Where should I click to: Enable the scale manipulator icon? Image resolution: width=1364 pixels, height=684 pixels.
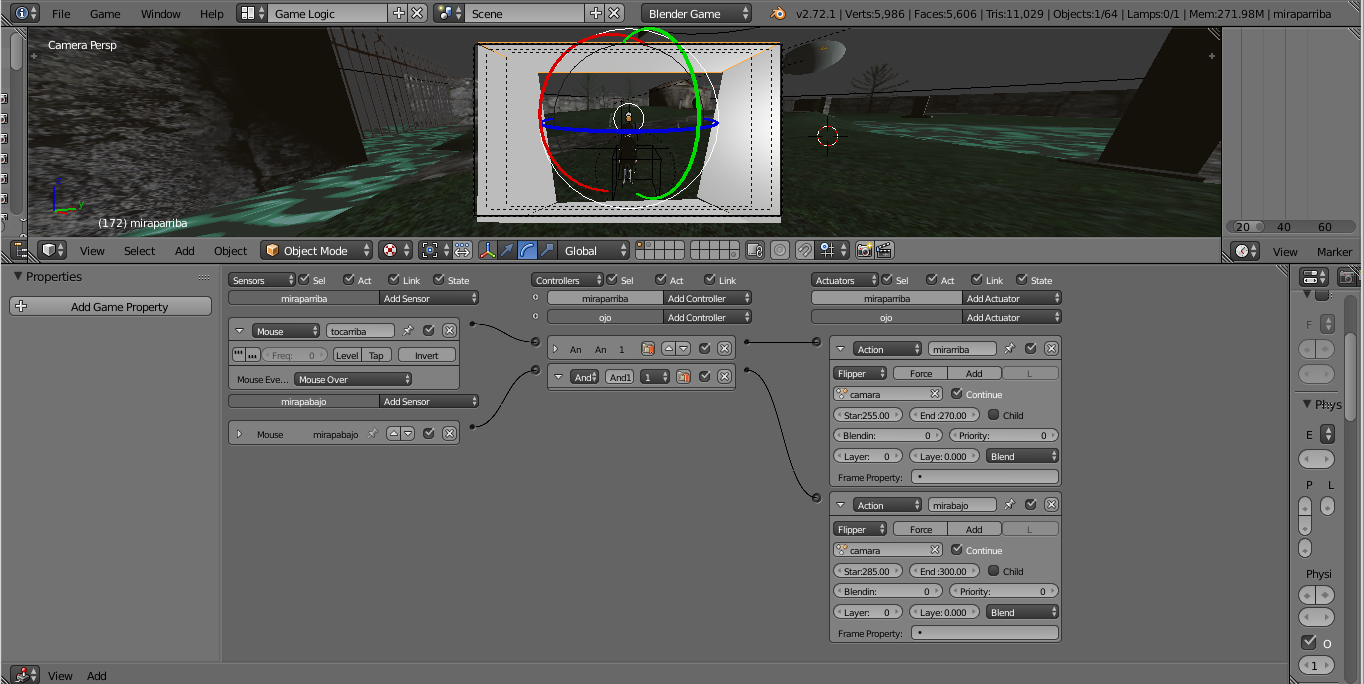tap(546, 250)
